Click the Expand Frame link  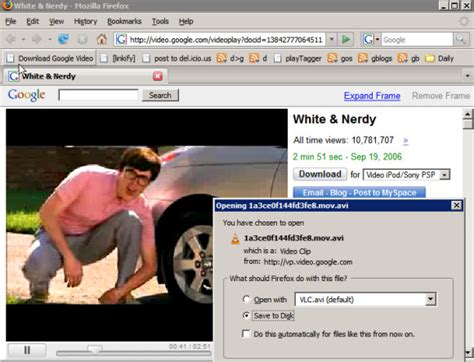(x=372, y=96)
